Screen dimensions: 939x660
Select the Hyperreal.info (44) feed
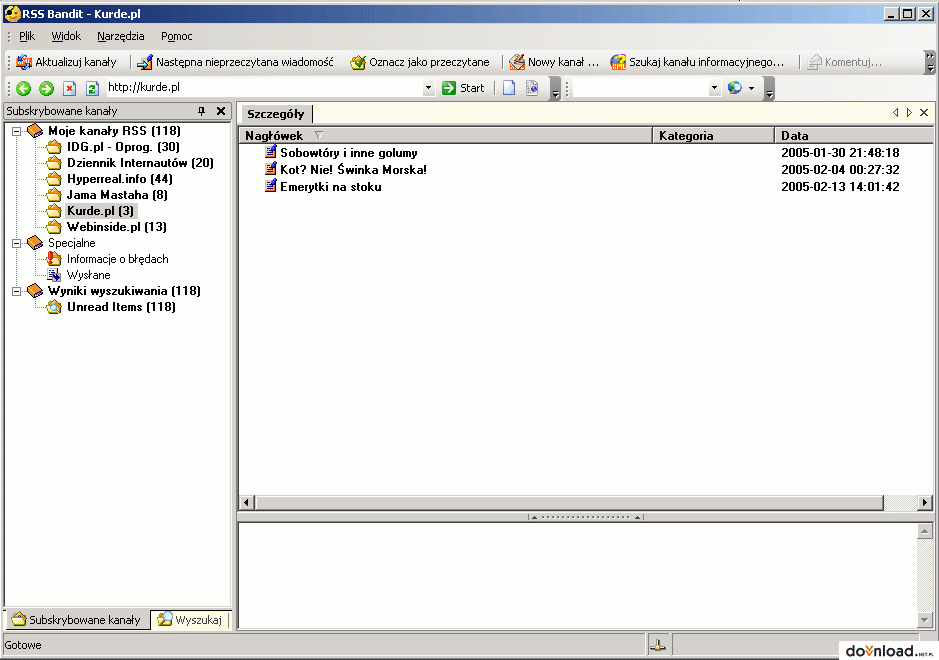click(x=119, y=179)
